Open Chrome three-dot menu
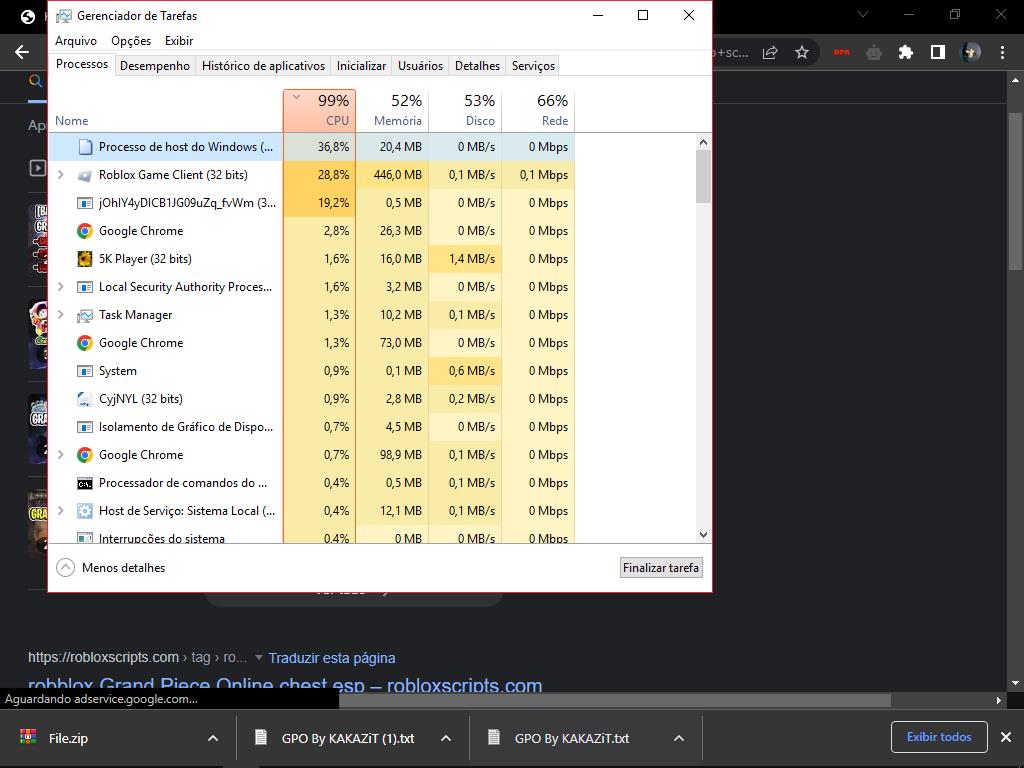1024x768 pixels. [1002, 52]
